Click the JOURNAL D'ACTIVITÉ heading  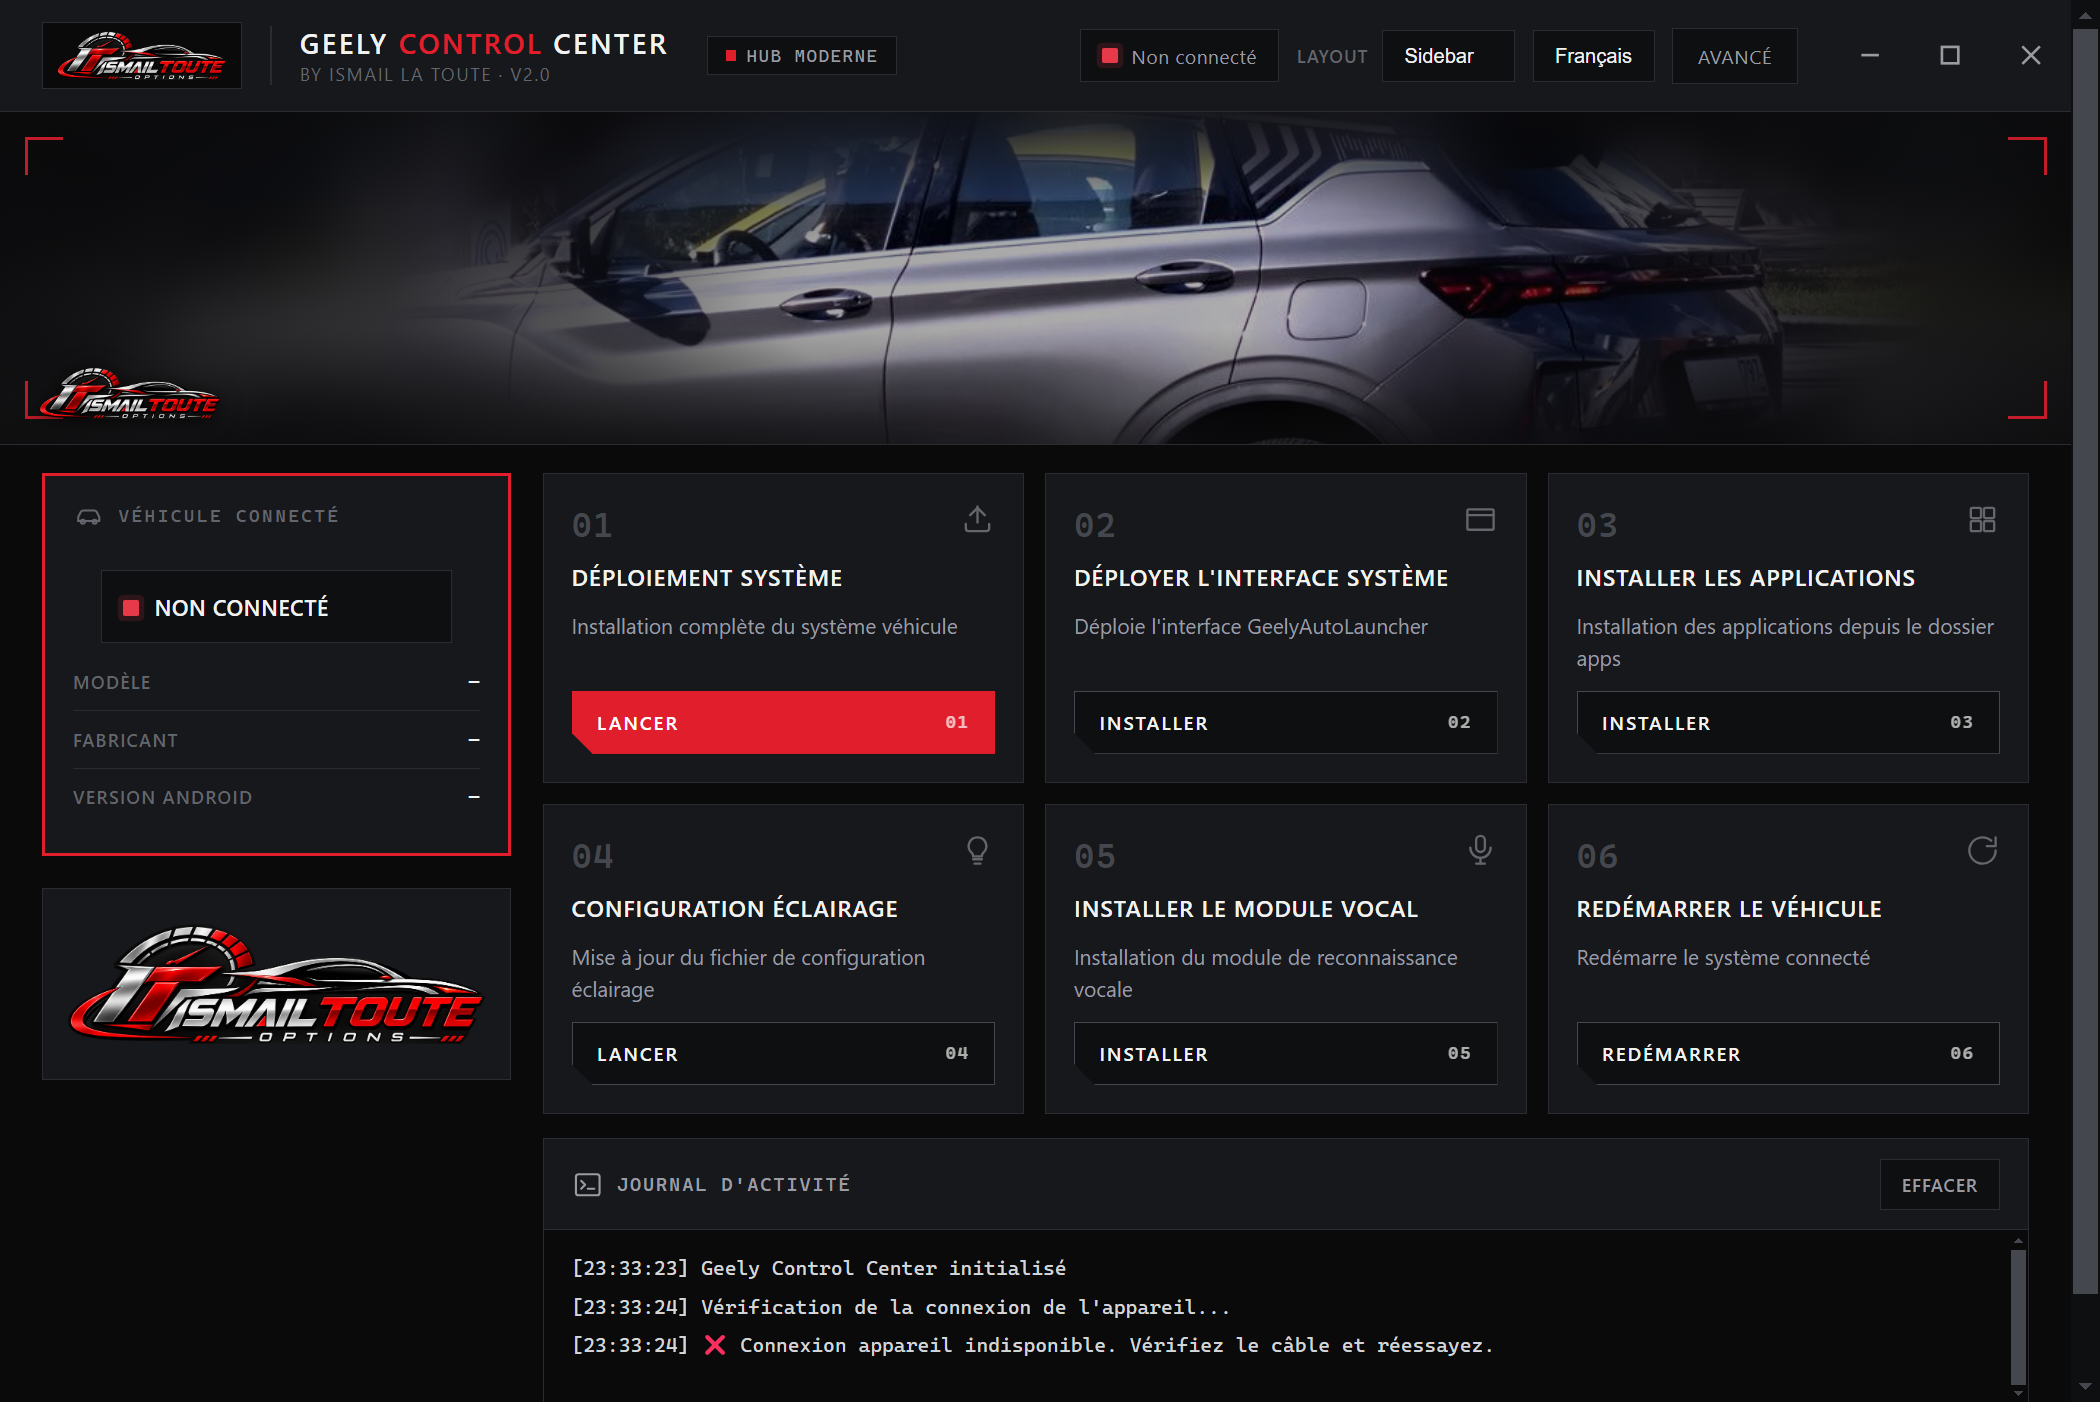[733, 1185]
